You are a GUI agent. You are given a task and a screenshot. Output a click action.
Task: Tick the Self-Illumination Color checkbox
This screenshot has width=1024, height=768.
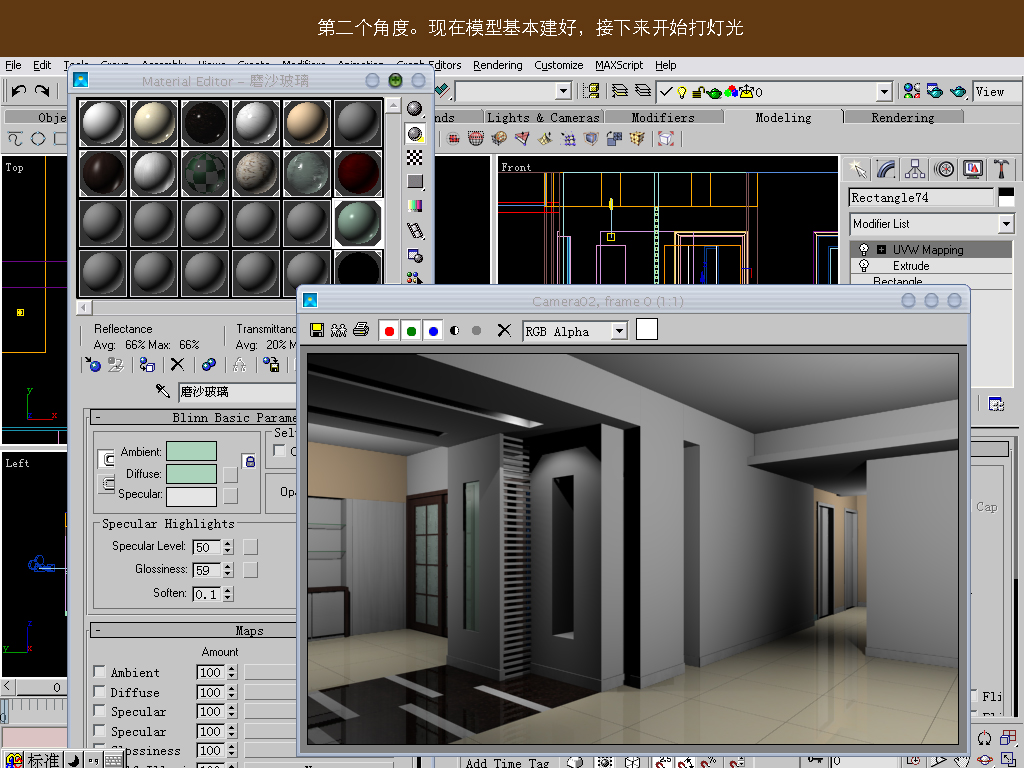click(x=280, y=451)
